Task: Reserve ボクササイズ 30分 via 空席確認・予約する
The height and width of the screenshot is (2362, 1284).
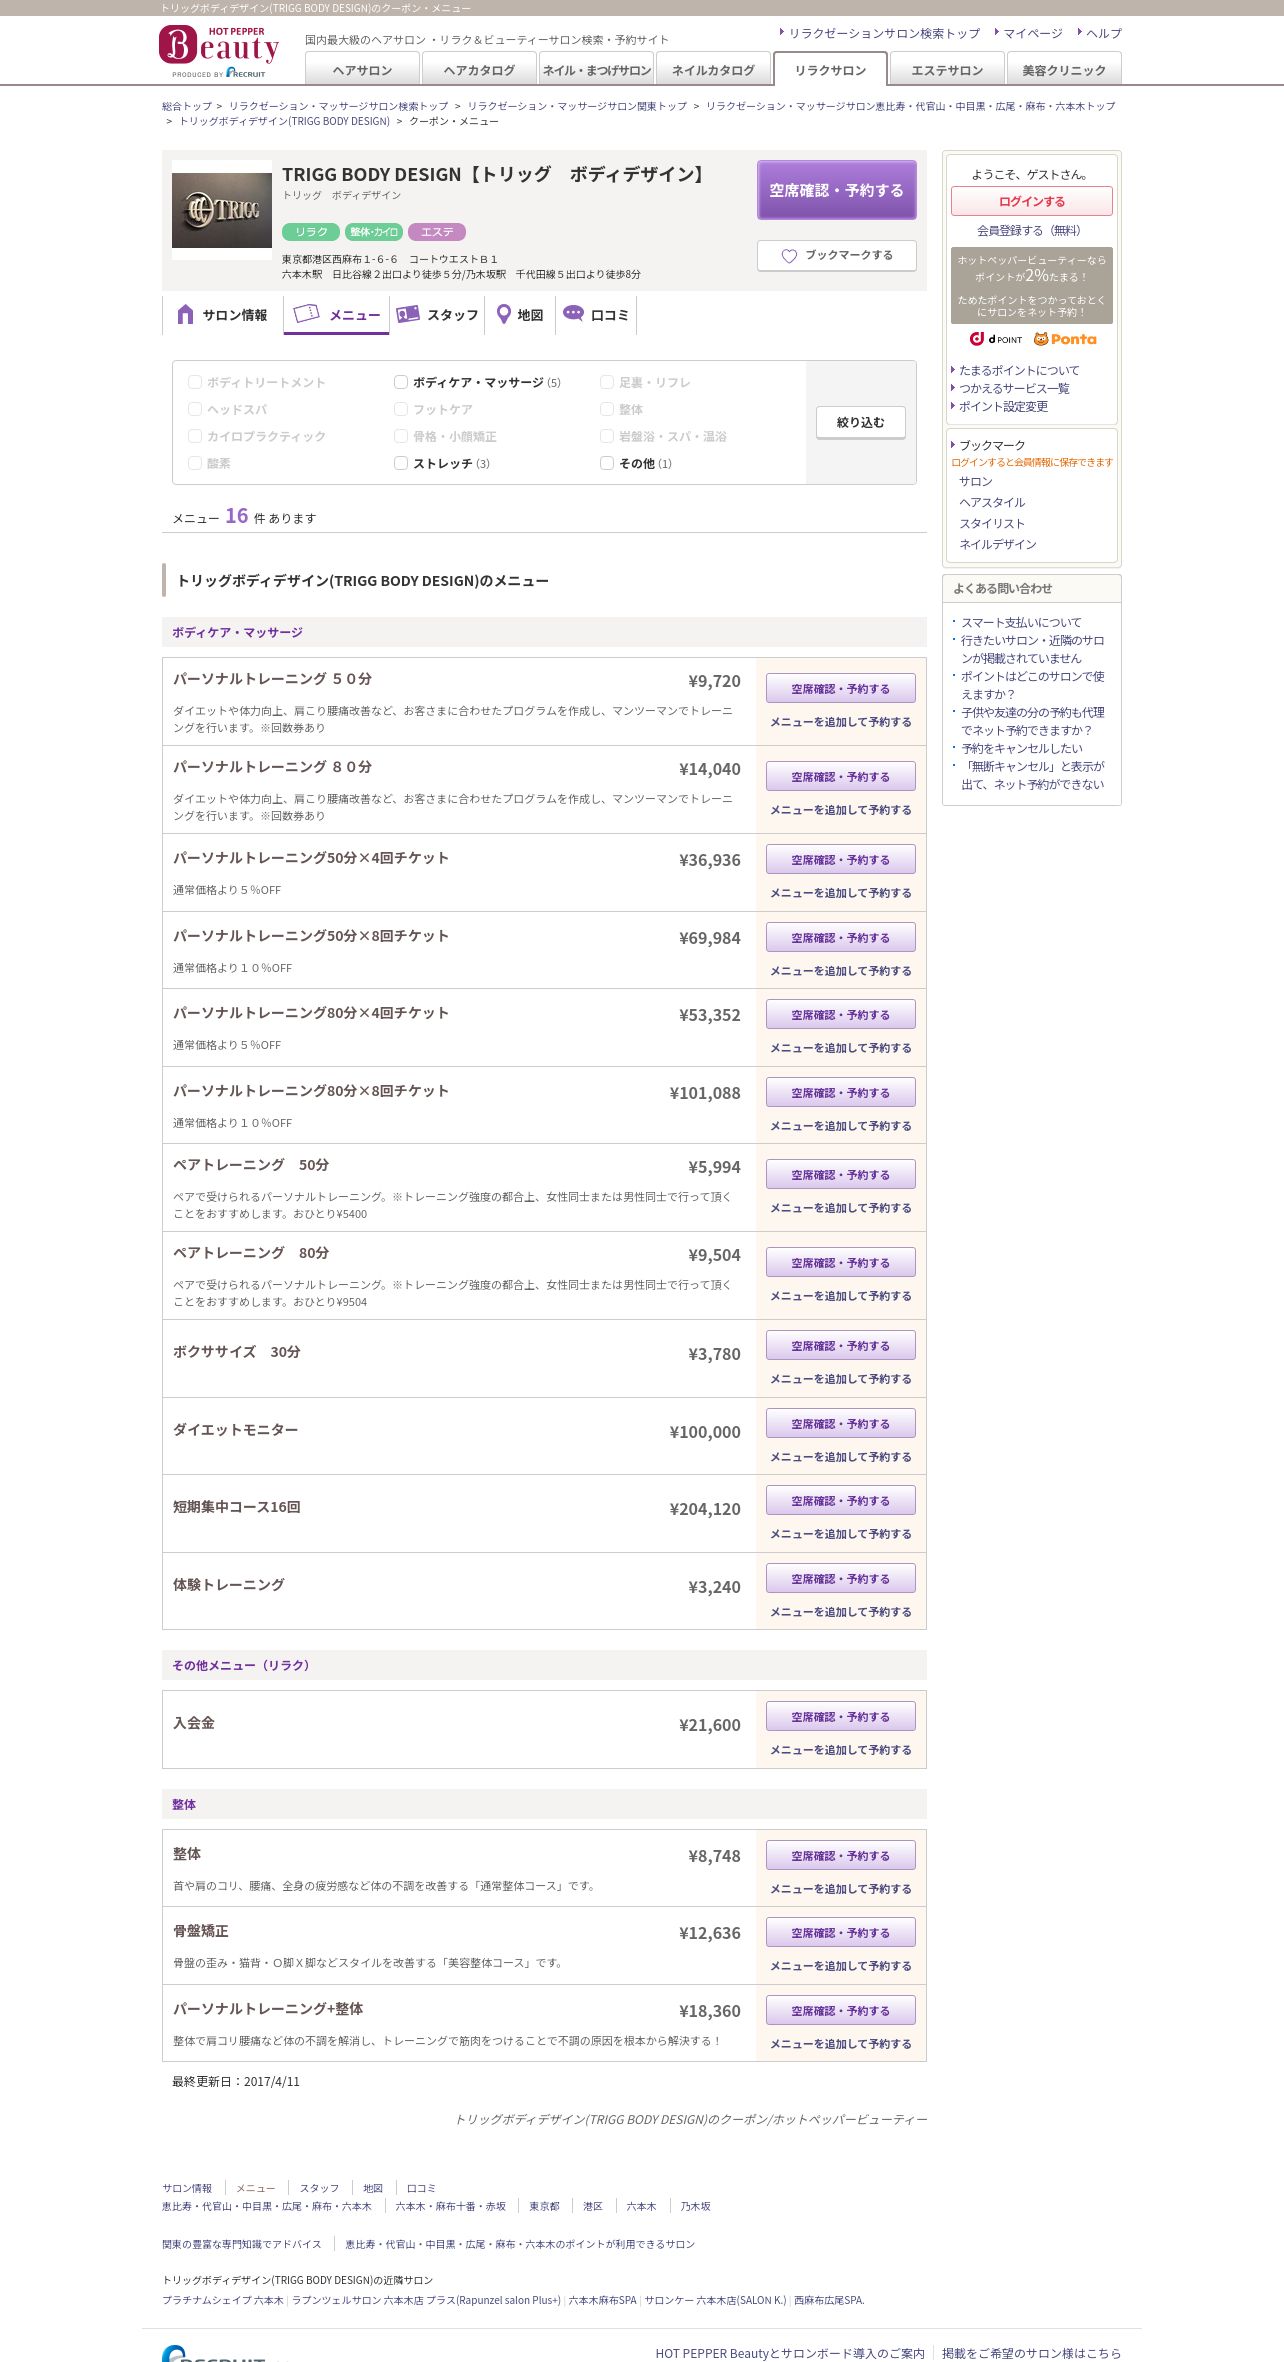Action: coord(840,1345)
